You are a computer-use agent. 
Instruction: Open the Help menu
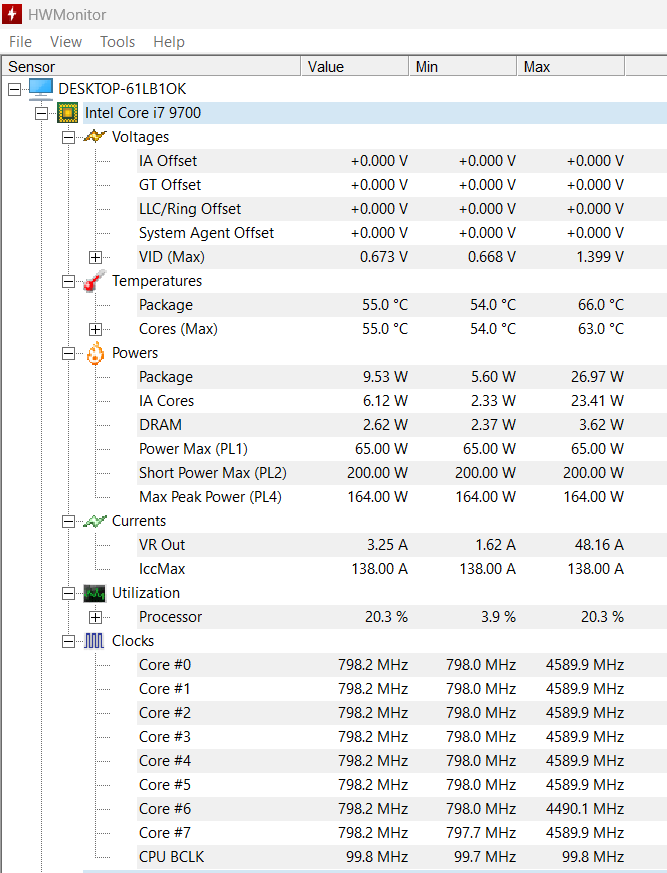point(169,42)
